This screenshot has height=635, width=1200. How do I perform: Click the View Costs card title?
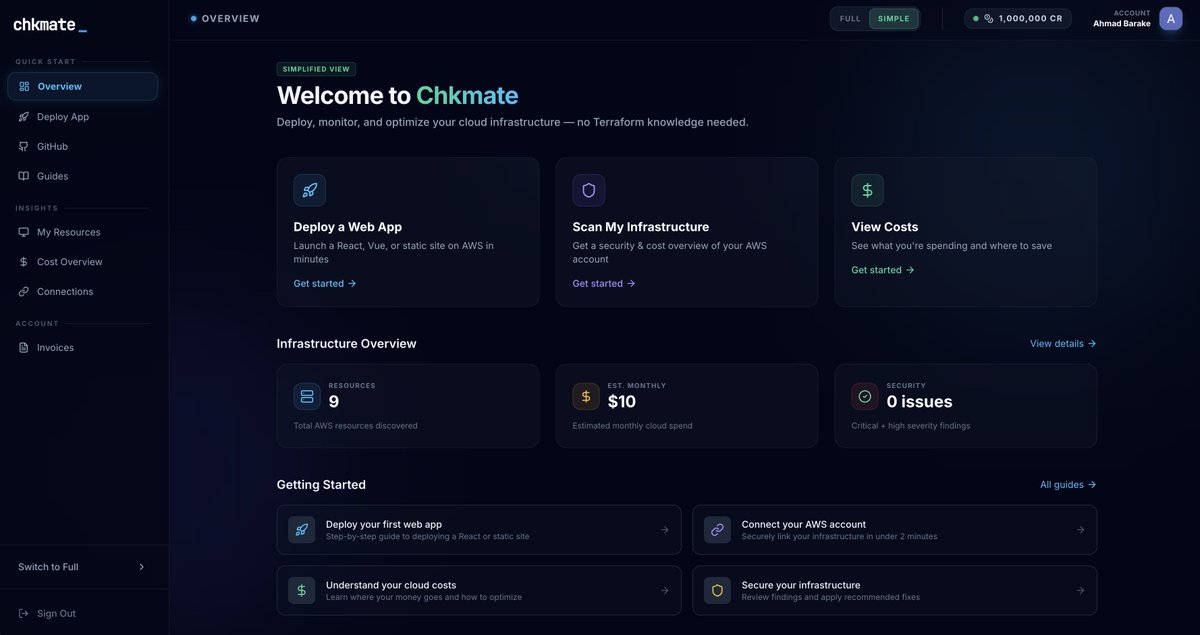[x=885, y=227]
